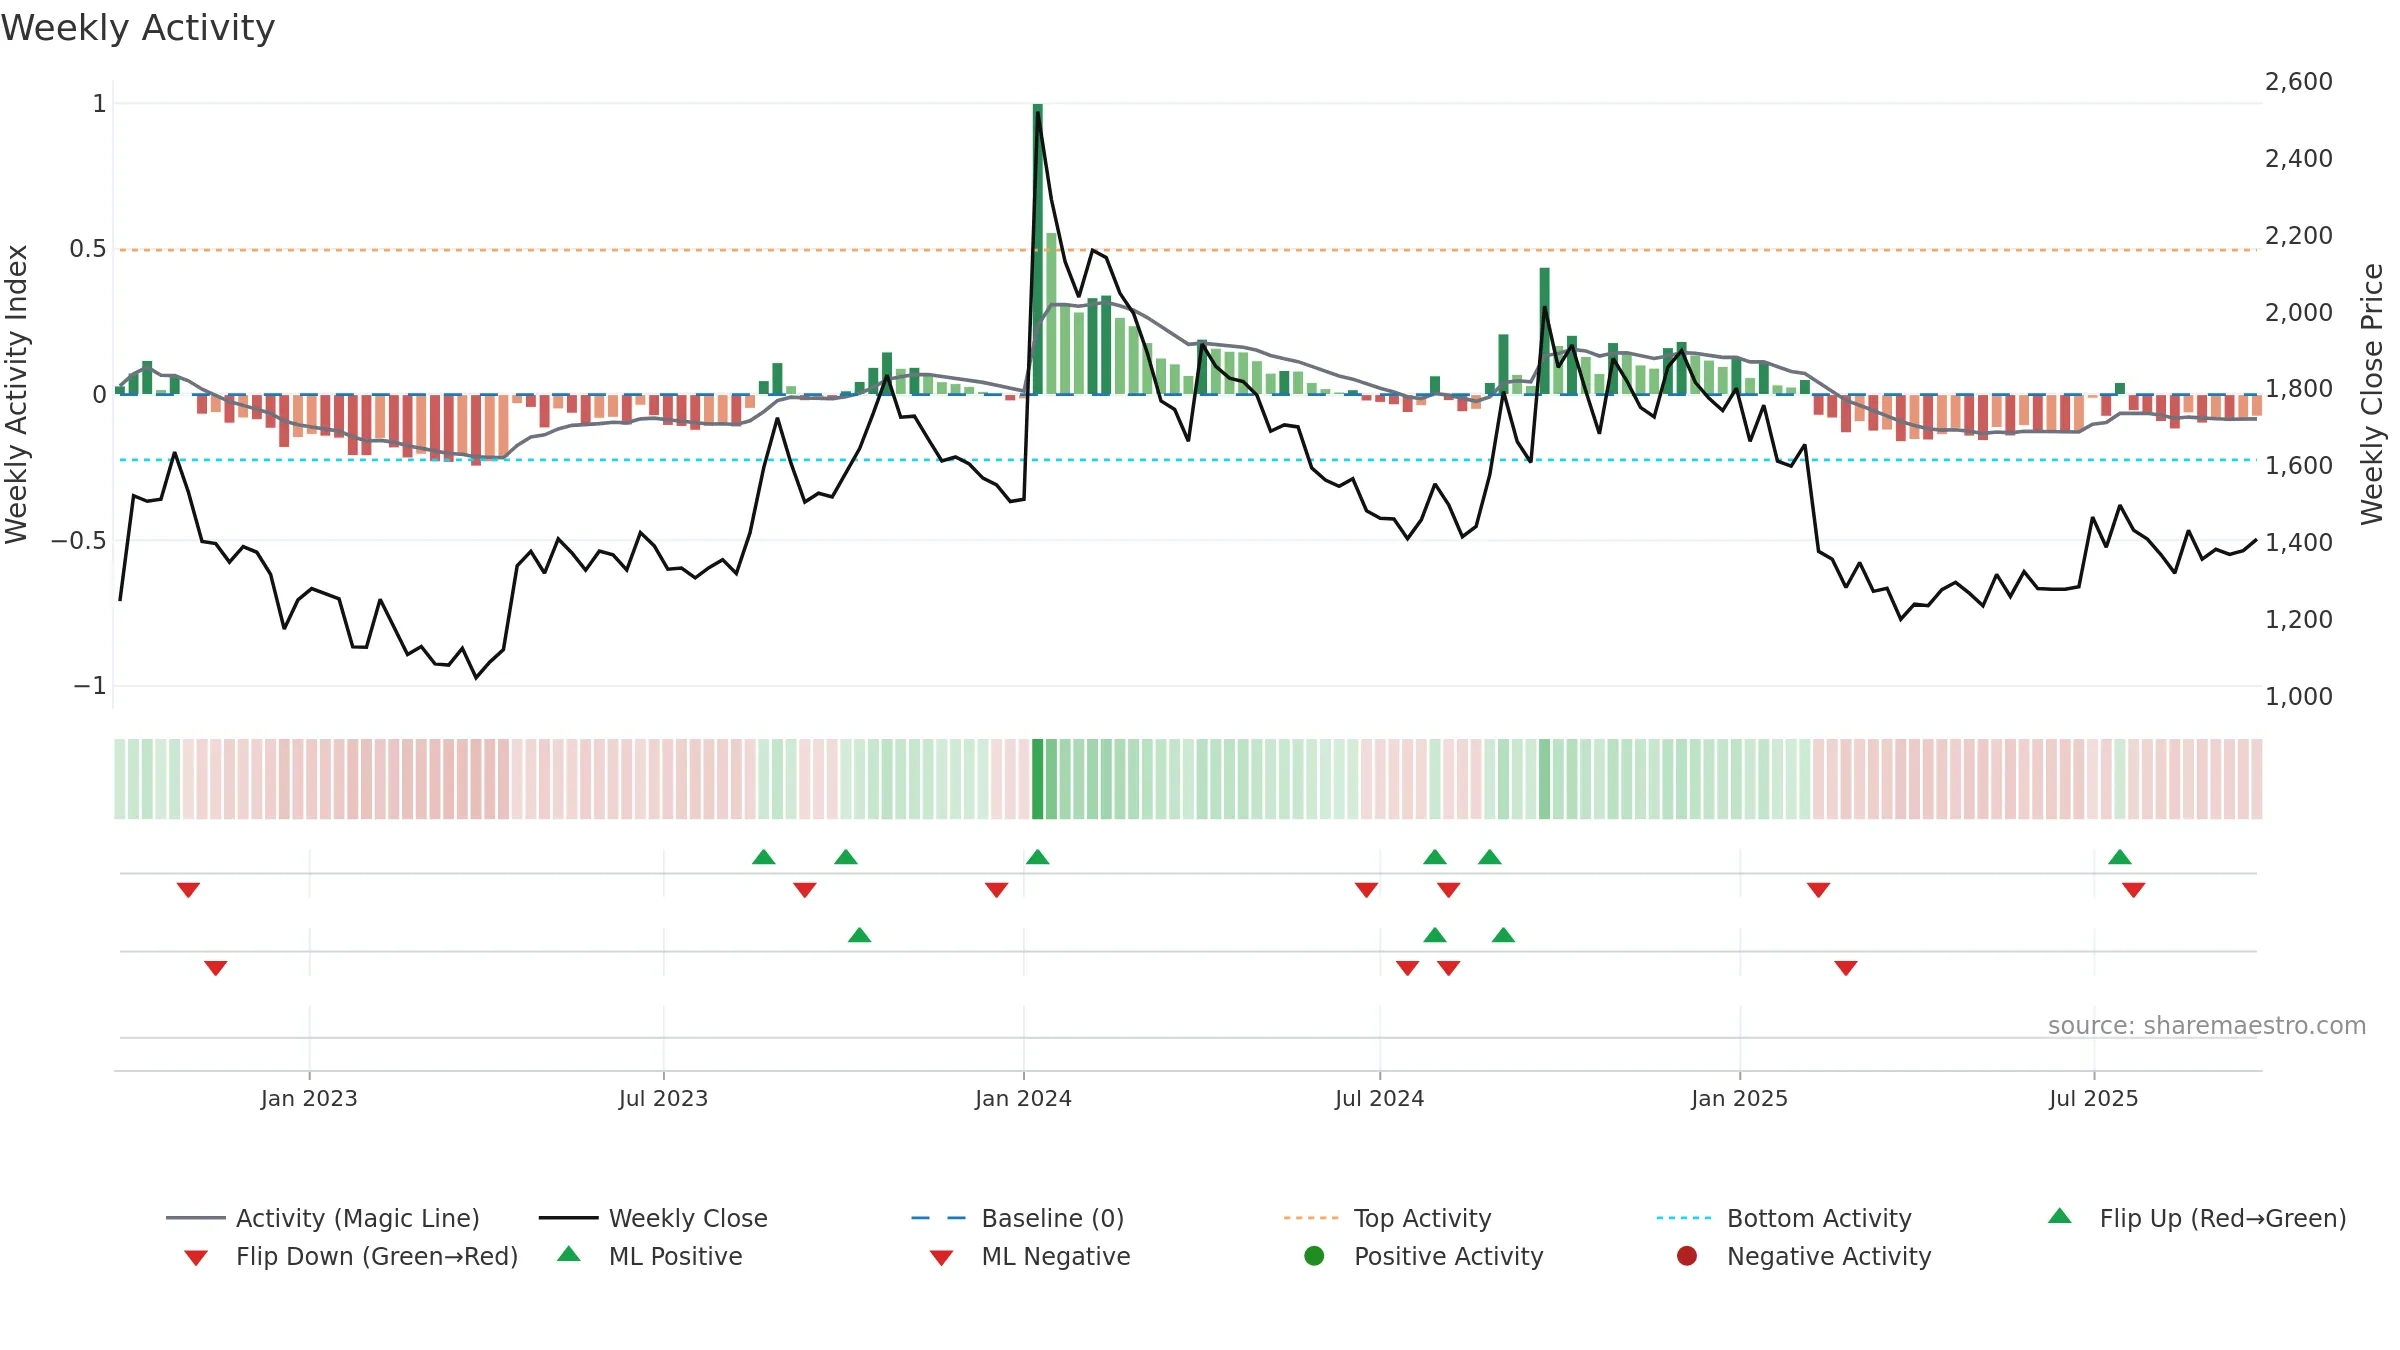
Task: Click the red Negative Activity legend dot
Action: click(1687, 1256)
